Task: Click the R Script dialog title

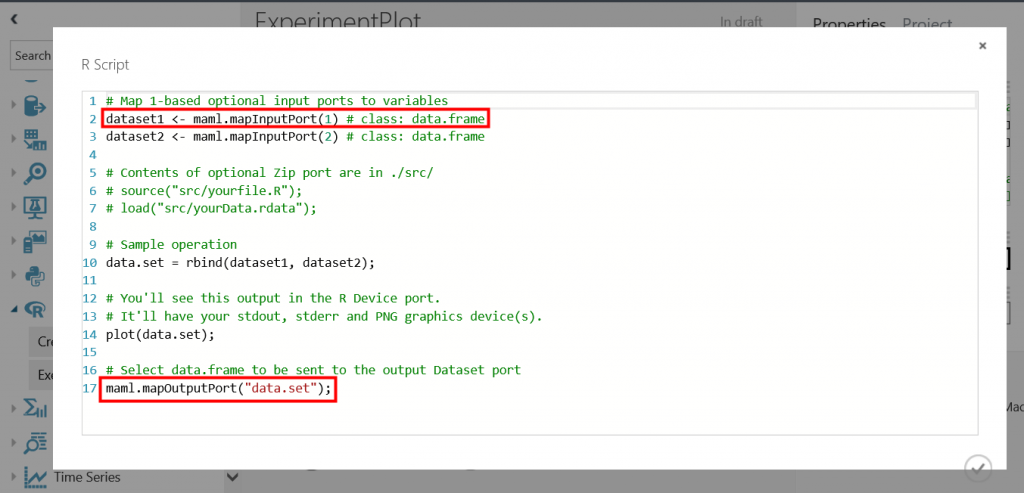Action: [x=105, y=65]
